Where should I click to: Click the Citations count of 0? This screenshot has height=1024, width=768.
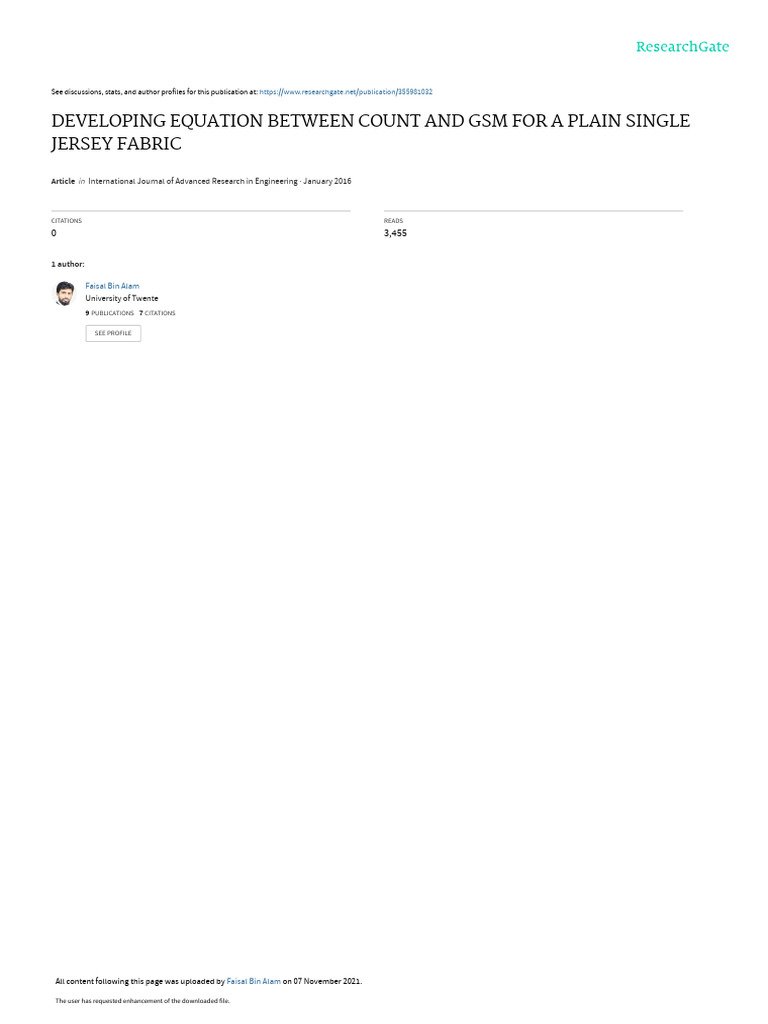pyautogui.click(x=54, y=233)
